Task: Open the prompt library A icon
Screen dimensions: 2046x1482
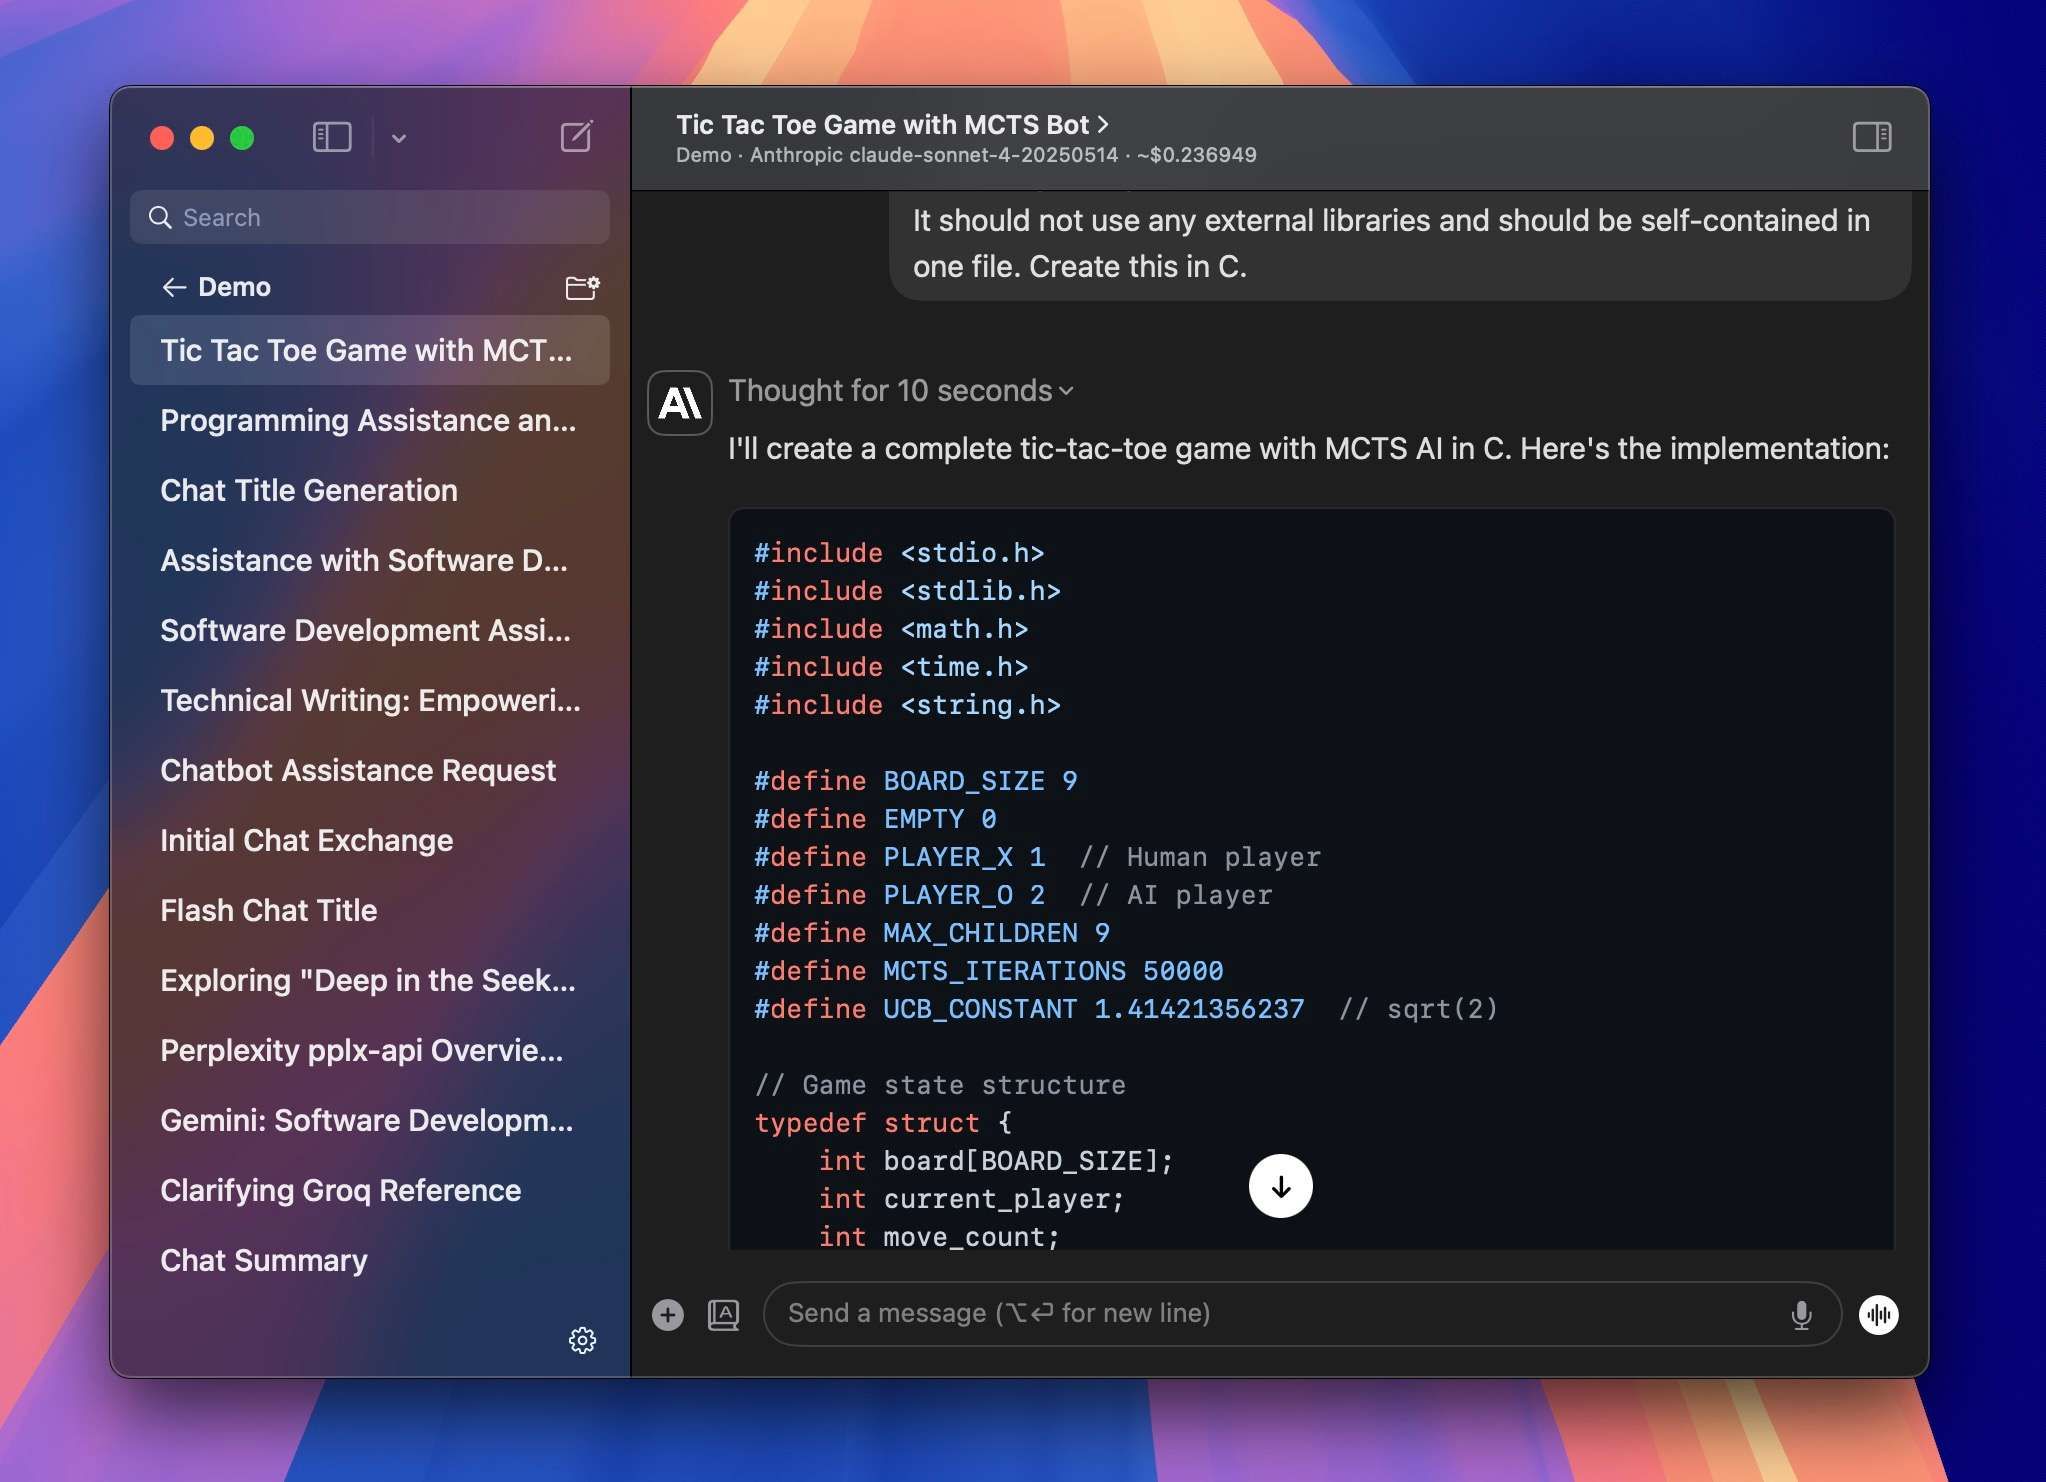Action: click(x=723, y=1314)
